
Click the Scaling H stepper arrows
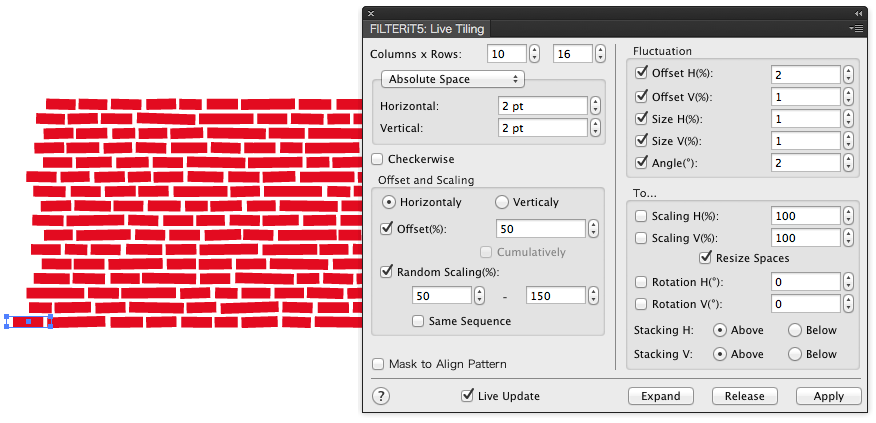click(x=848, y=215)
